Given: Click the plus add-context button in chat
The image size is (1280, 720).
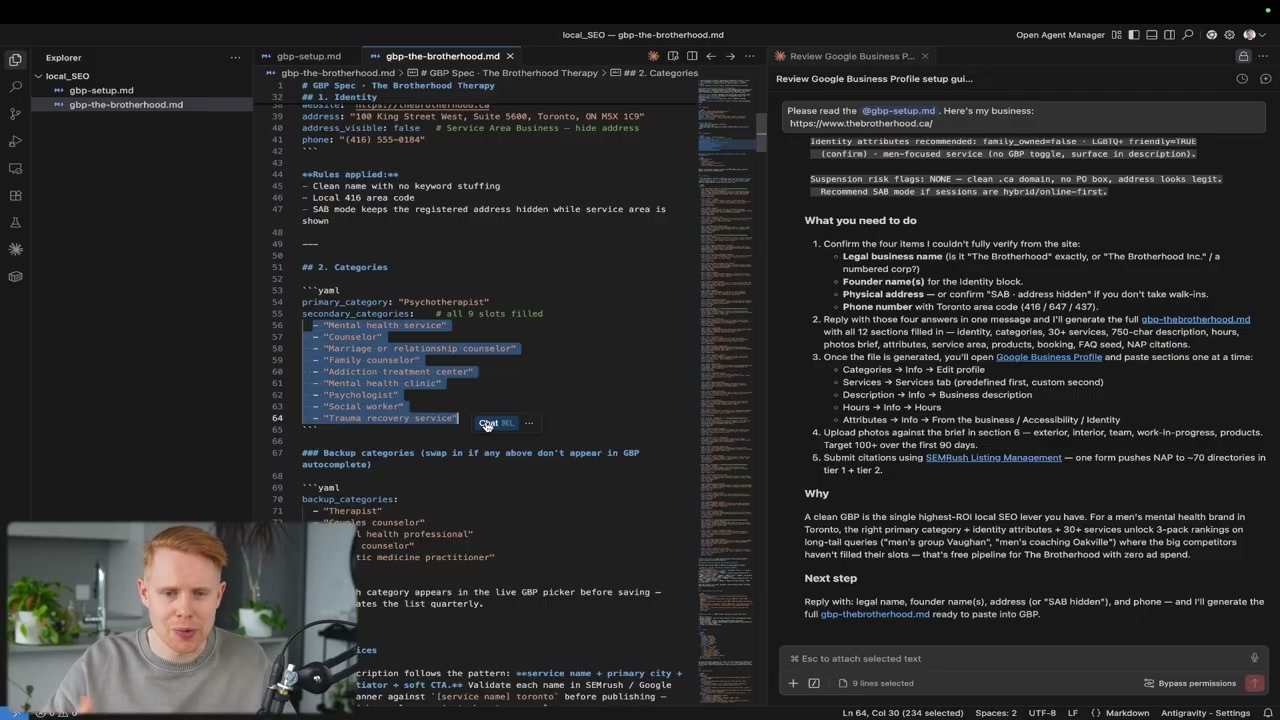Looking at the screenshot, I should (x=793, y=683).
